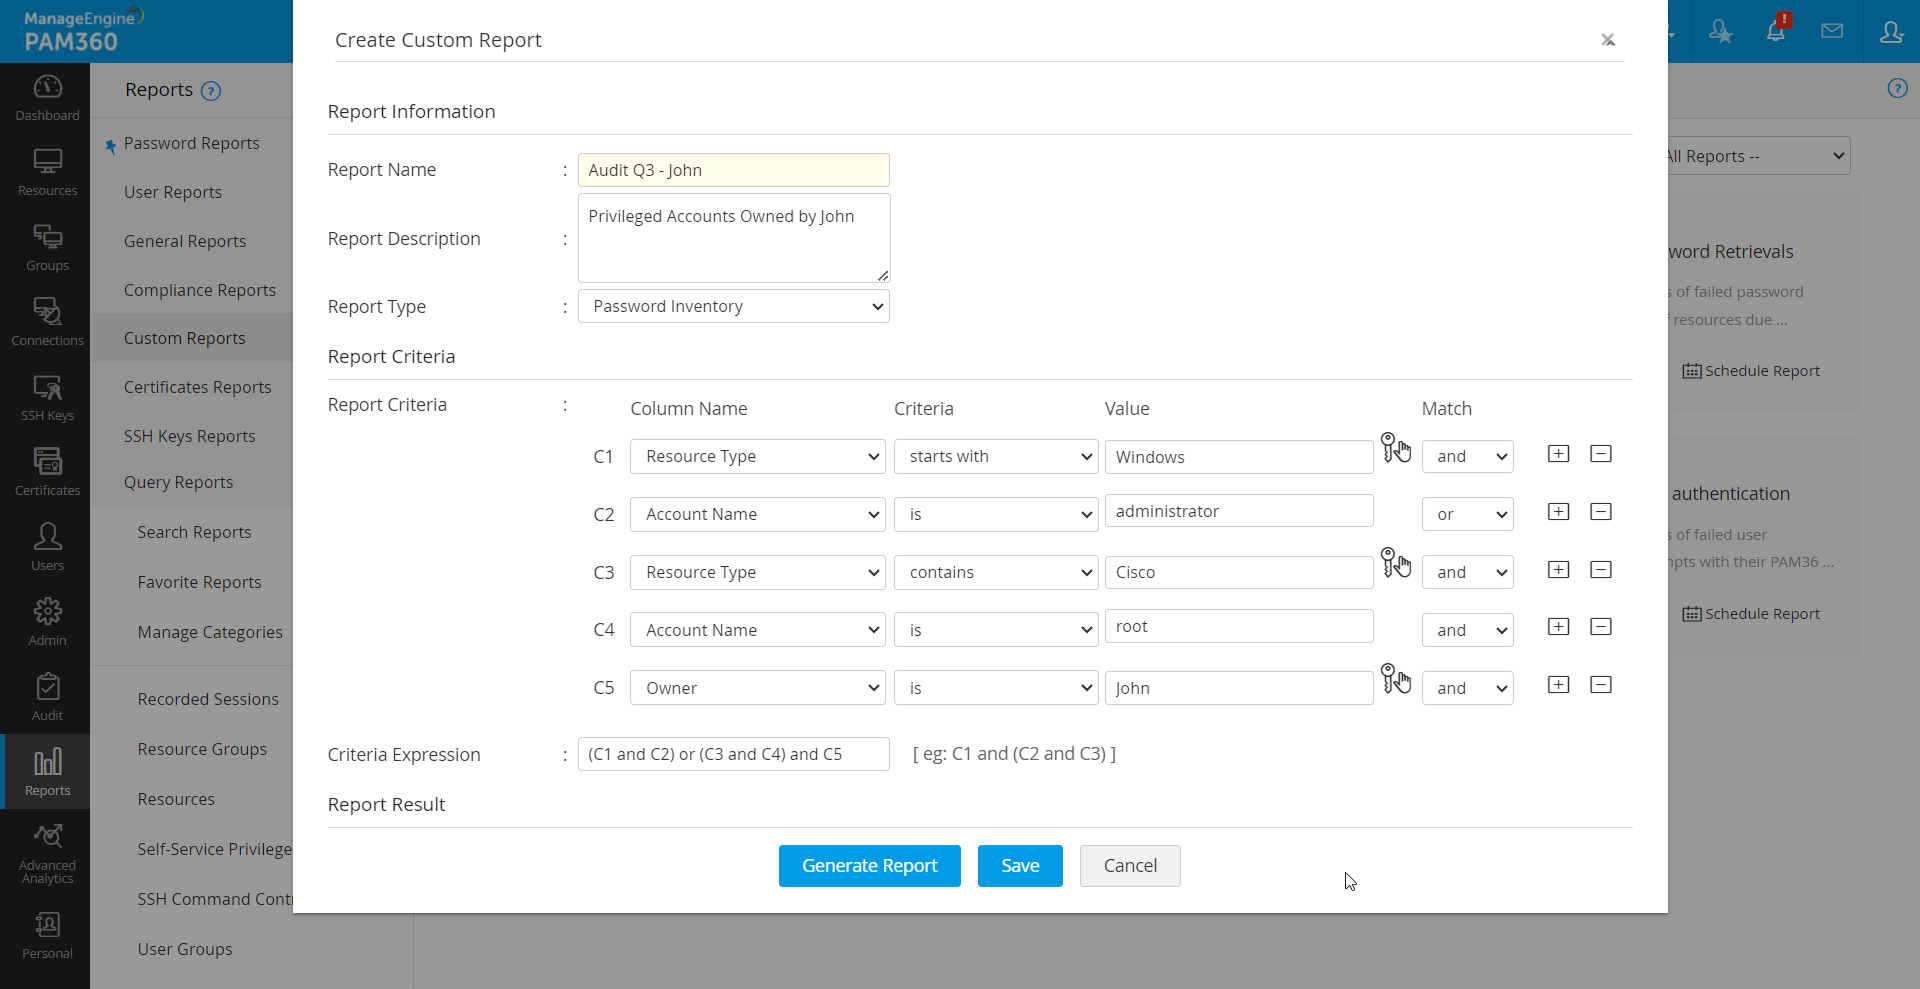Open C1 criteria 'starts with' dropdown
The width and height of the screenshot is (1920, 989).
tap(996, 457)
